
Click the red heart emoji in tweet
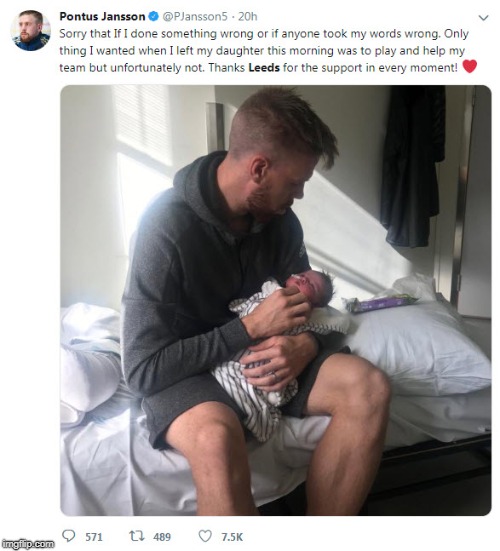pyautogui.click(x=470, y=66)
